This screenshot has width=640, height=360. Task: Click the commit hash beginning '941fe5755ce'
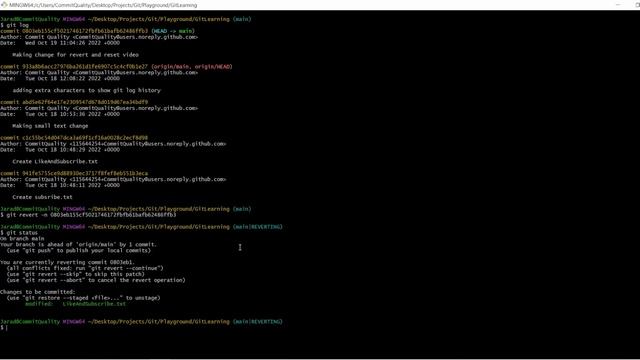(85, 173)
